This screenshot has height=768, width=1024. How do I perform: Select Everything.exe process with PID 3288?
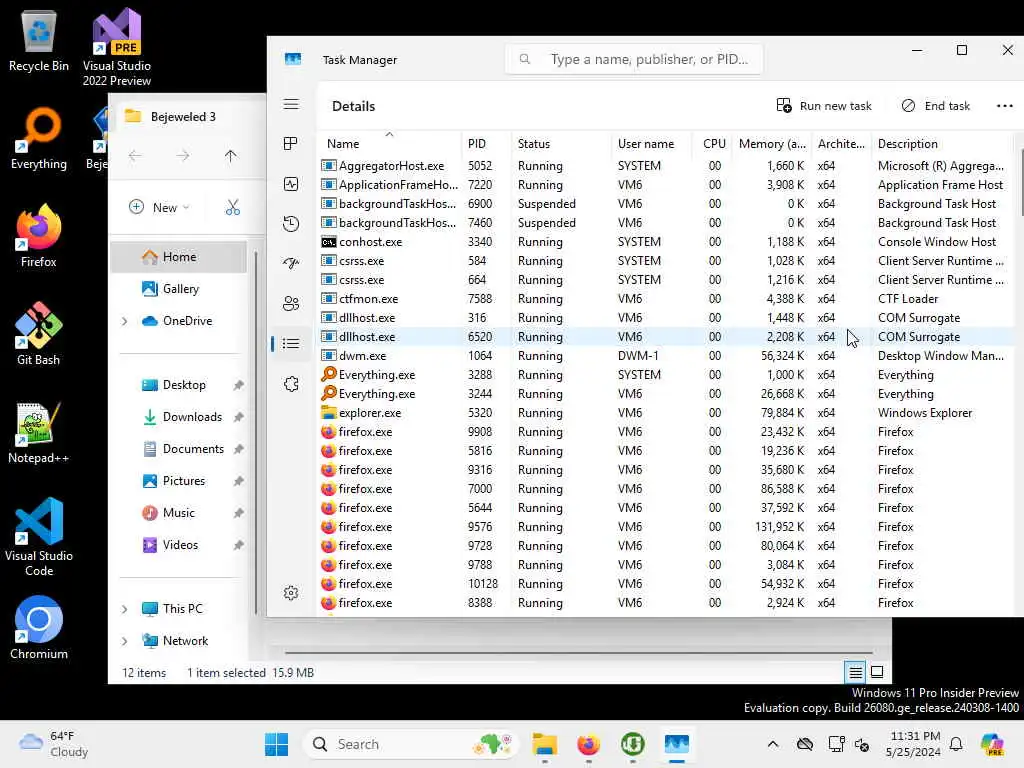coord(666,375)
